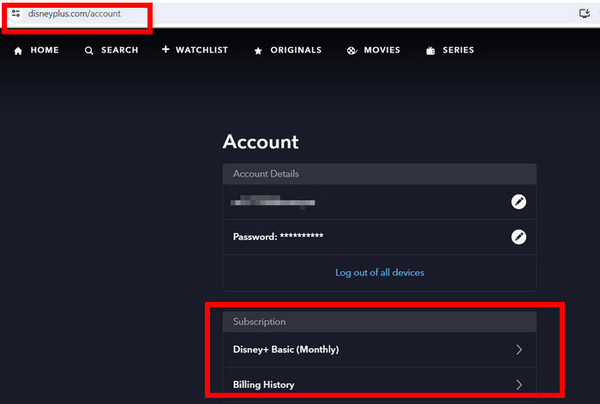Open the Billing History chevron arrow
Viewport: 600px width, 404px height.
[519, 385]
